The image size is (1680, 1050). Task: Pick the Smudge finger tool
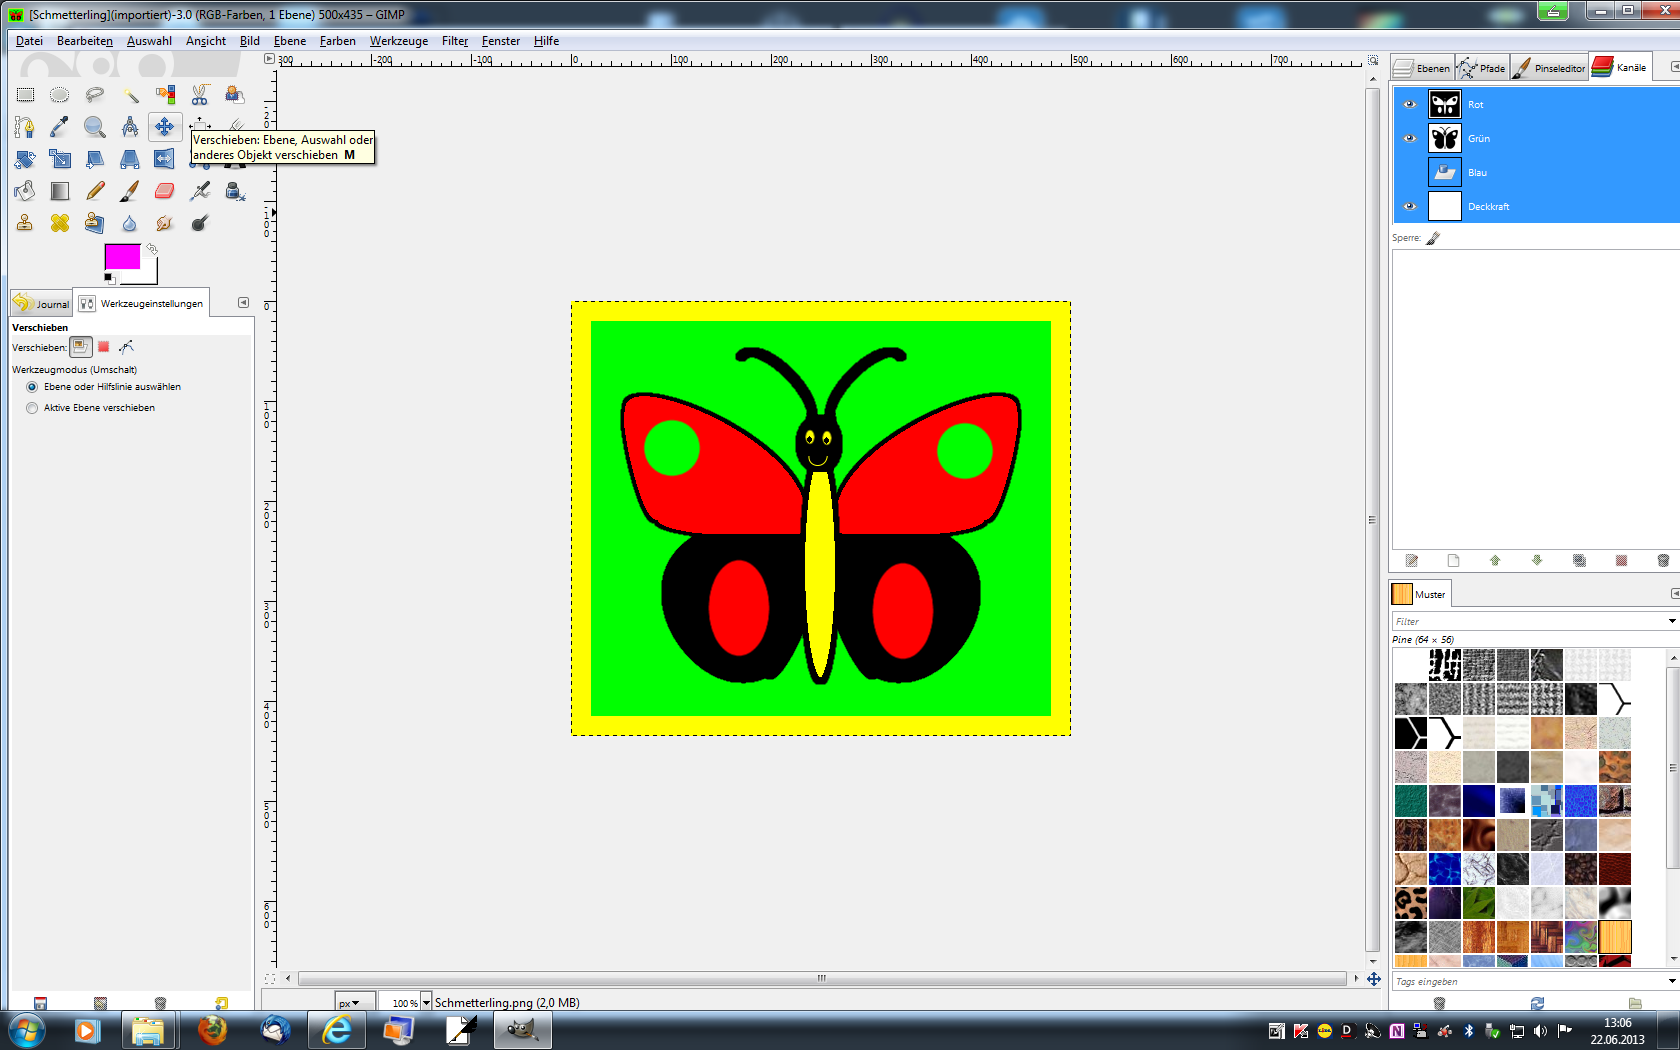(165, 223)
